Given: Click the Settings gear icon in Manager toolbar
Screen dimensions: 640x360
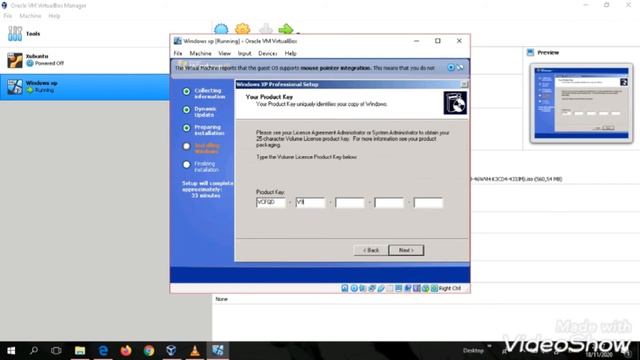Looking at the screenshot, I should 242,29.
